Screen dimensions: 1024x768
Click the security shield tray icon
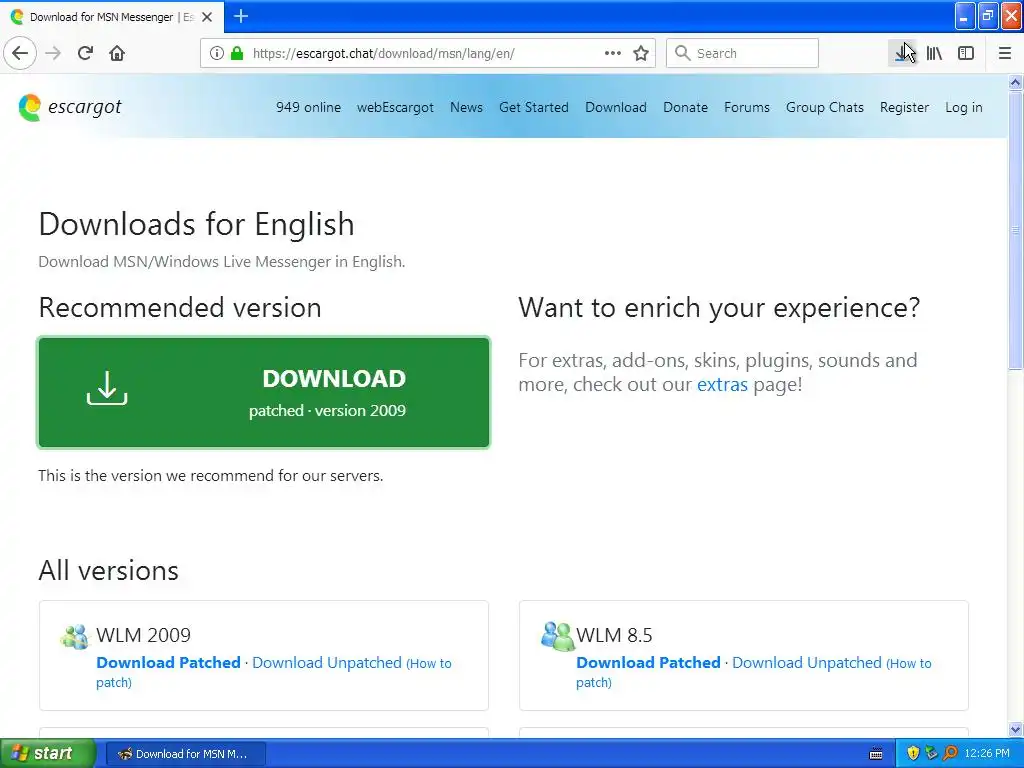(x=913, y=753)
